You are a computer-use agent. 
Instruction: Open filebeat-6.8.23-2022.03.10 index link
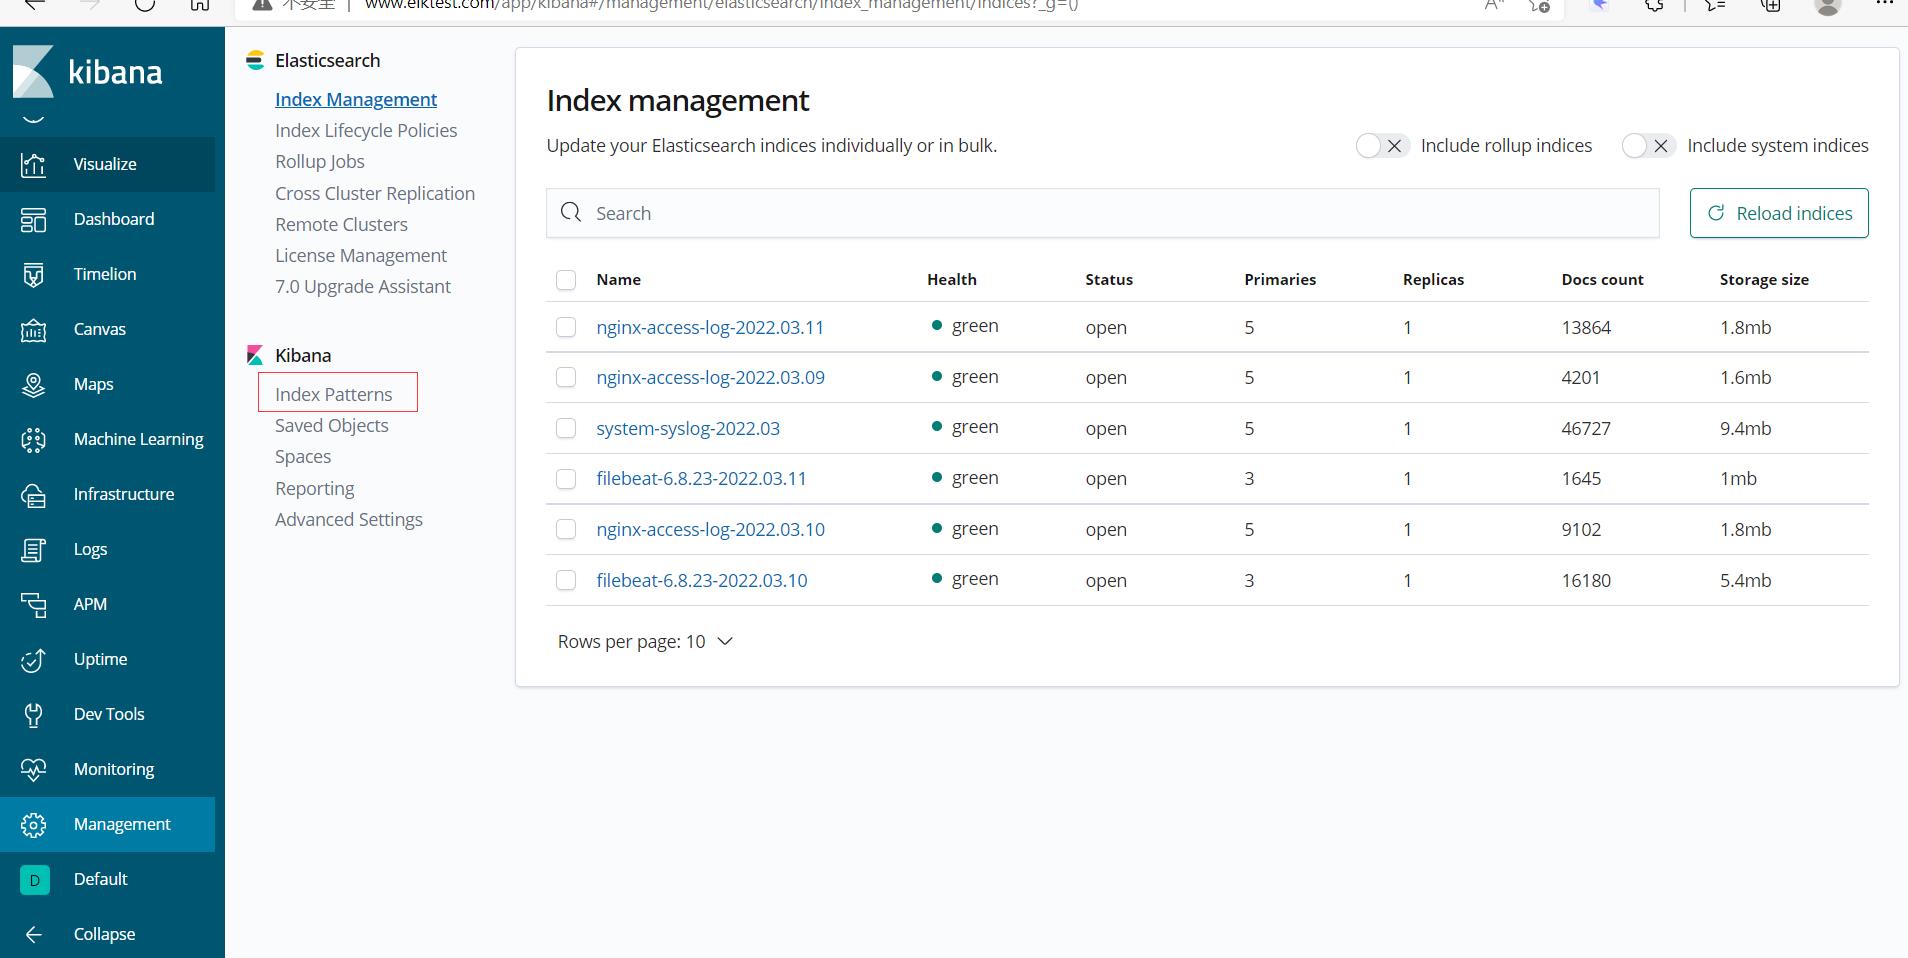[x=702, y=580]
